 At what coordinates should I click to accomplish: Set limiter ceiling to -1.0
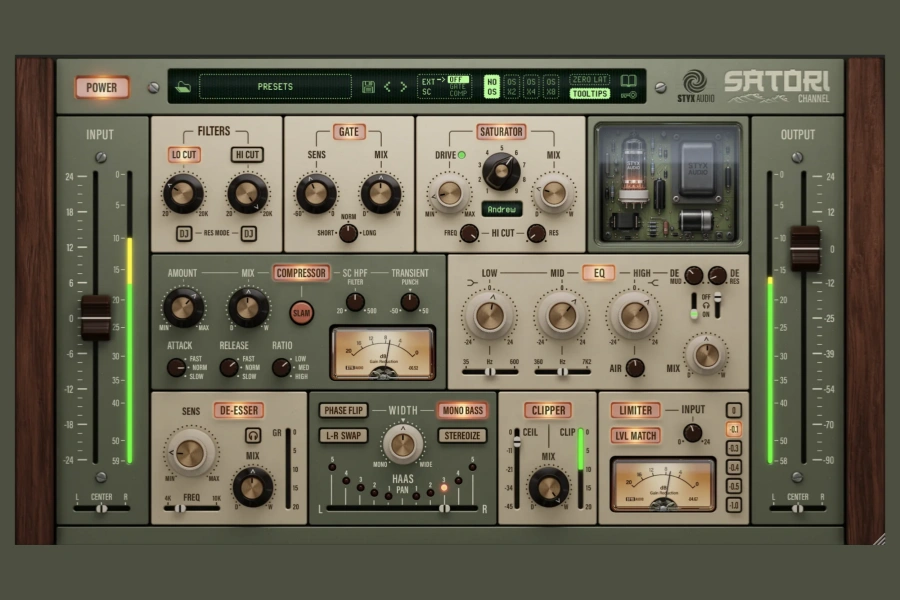point(734,505)
